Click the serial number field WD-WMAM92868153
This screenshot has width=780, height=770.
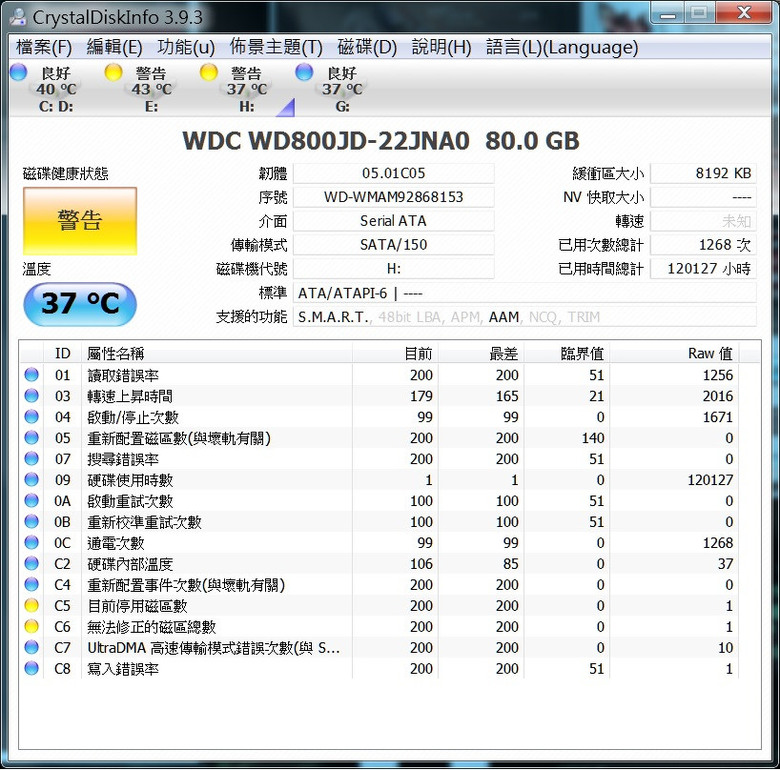pyautogui.click(x=393, y=197)
